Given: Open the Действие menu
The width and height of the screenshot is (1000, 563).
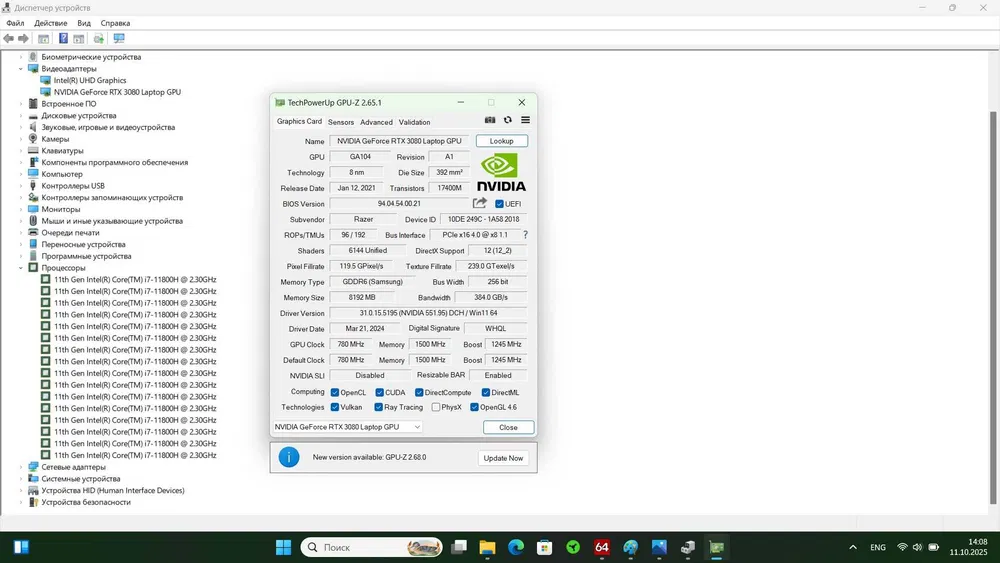Looking at the screenshot, I should coord(51,23).
